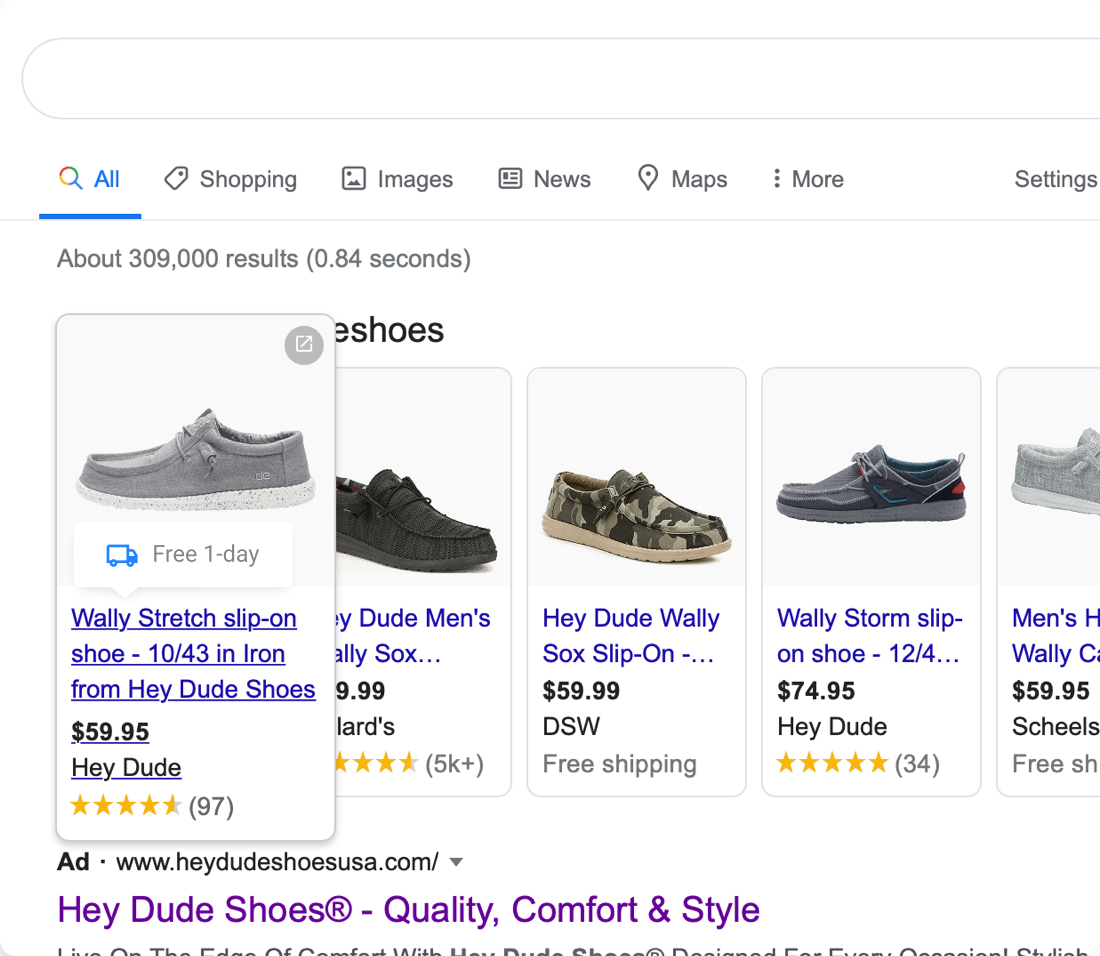Click the black Wally Sox shoe image
Screen dimensions: 1100x956
pos(415,518)
